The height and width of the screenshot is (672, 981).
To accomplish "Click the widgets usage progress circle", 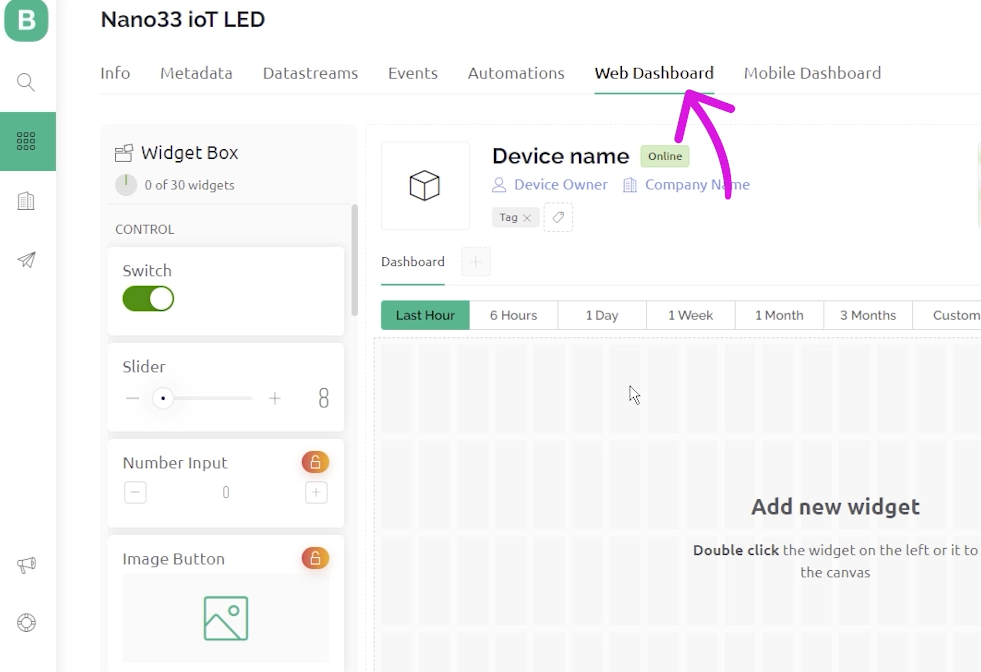I will (x=126, y=185).
